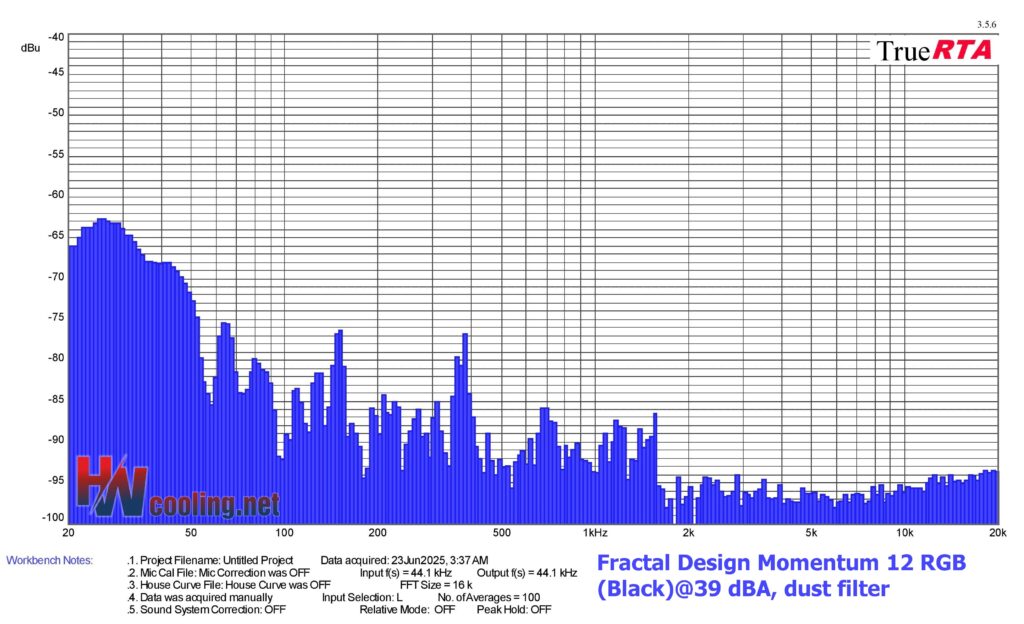Click the -65 label on vertical axis

pos(56,235)
